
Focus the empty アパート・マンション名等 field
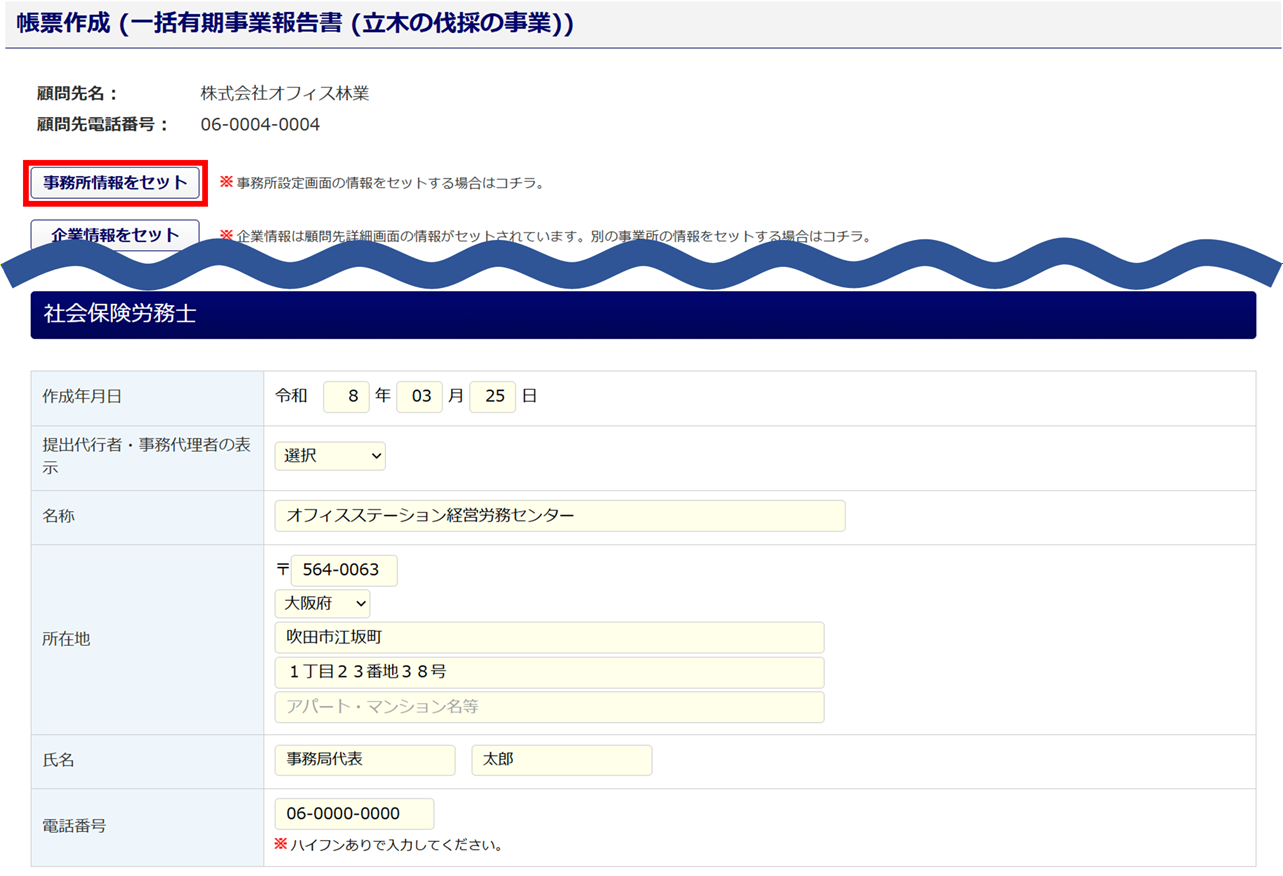point(549,707)
